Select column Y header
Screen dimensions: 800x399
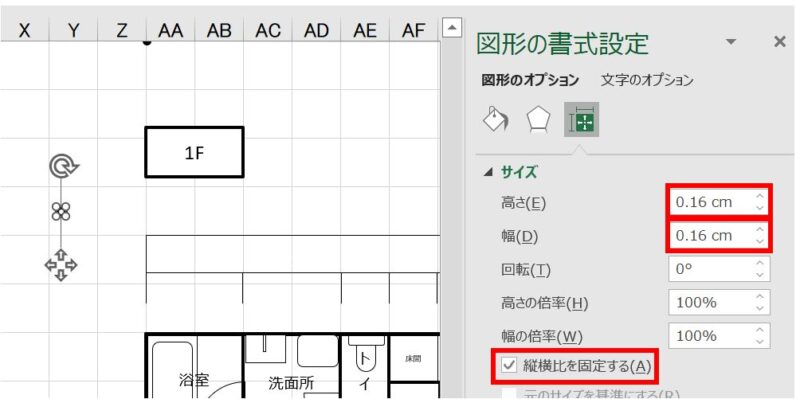73,31
